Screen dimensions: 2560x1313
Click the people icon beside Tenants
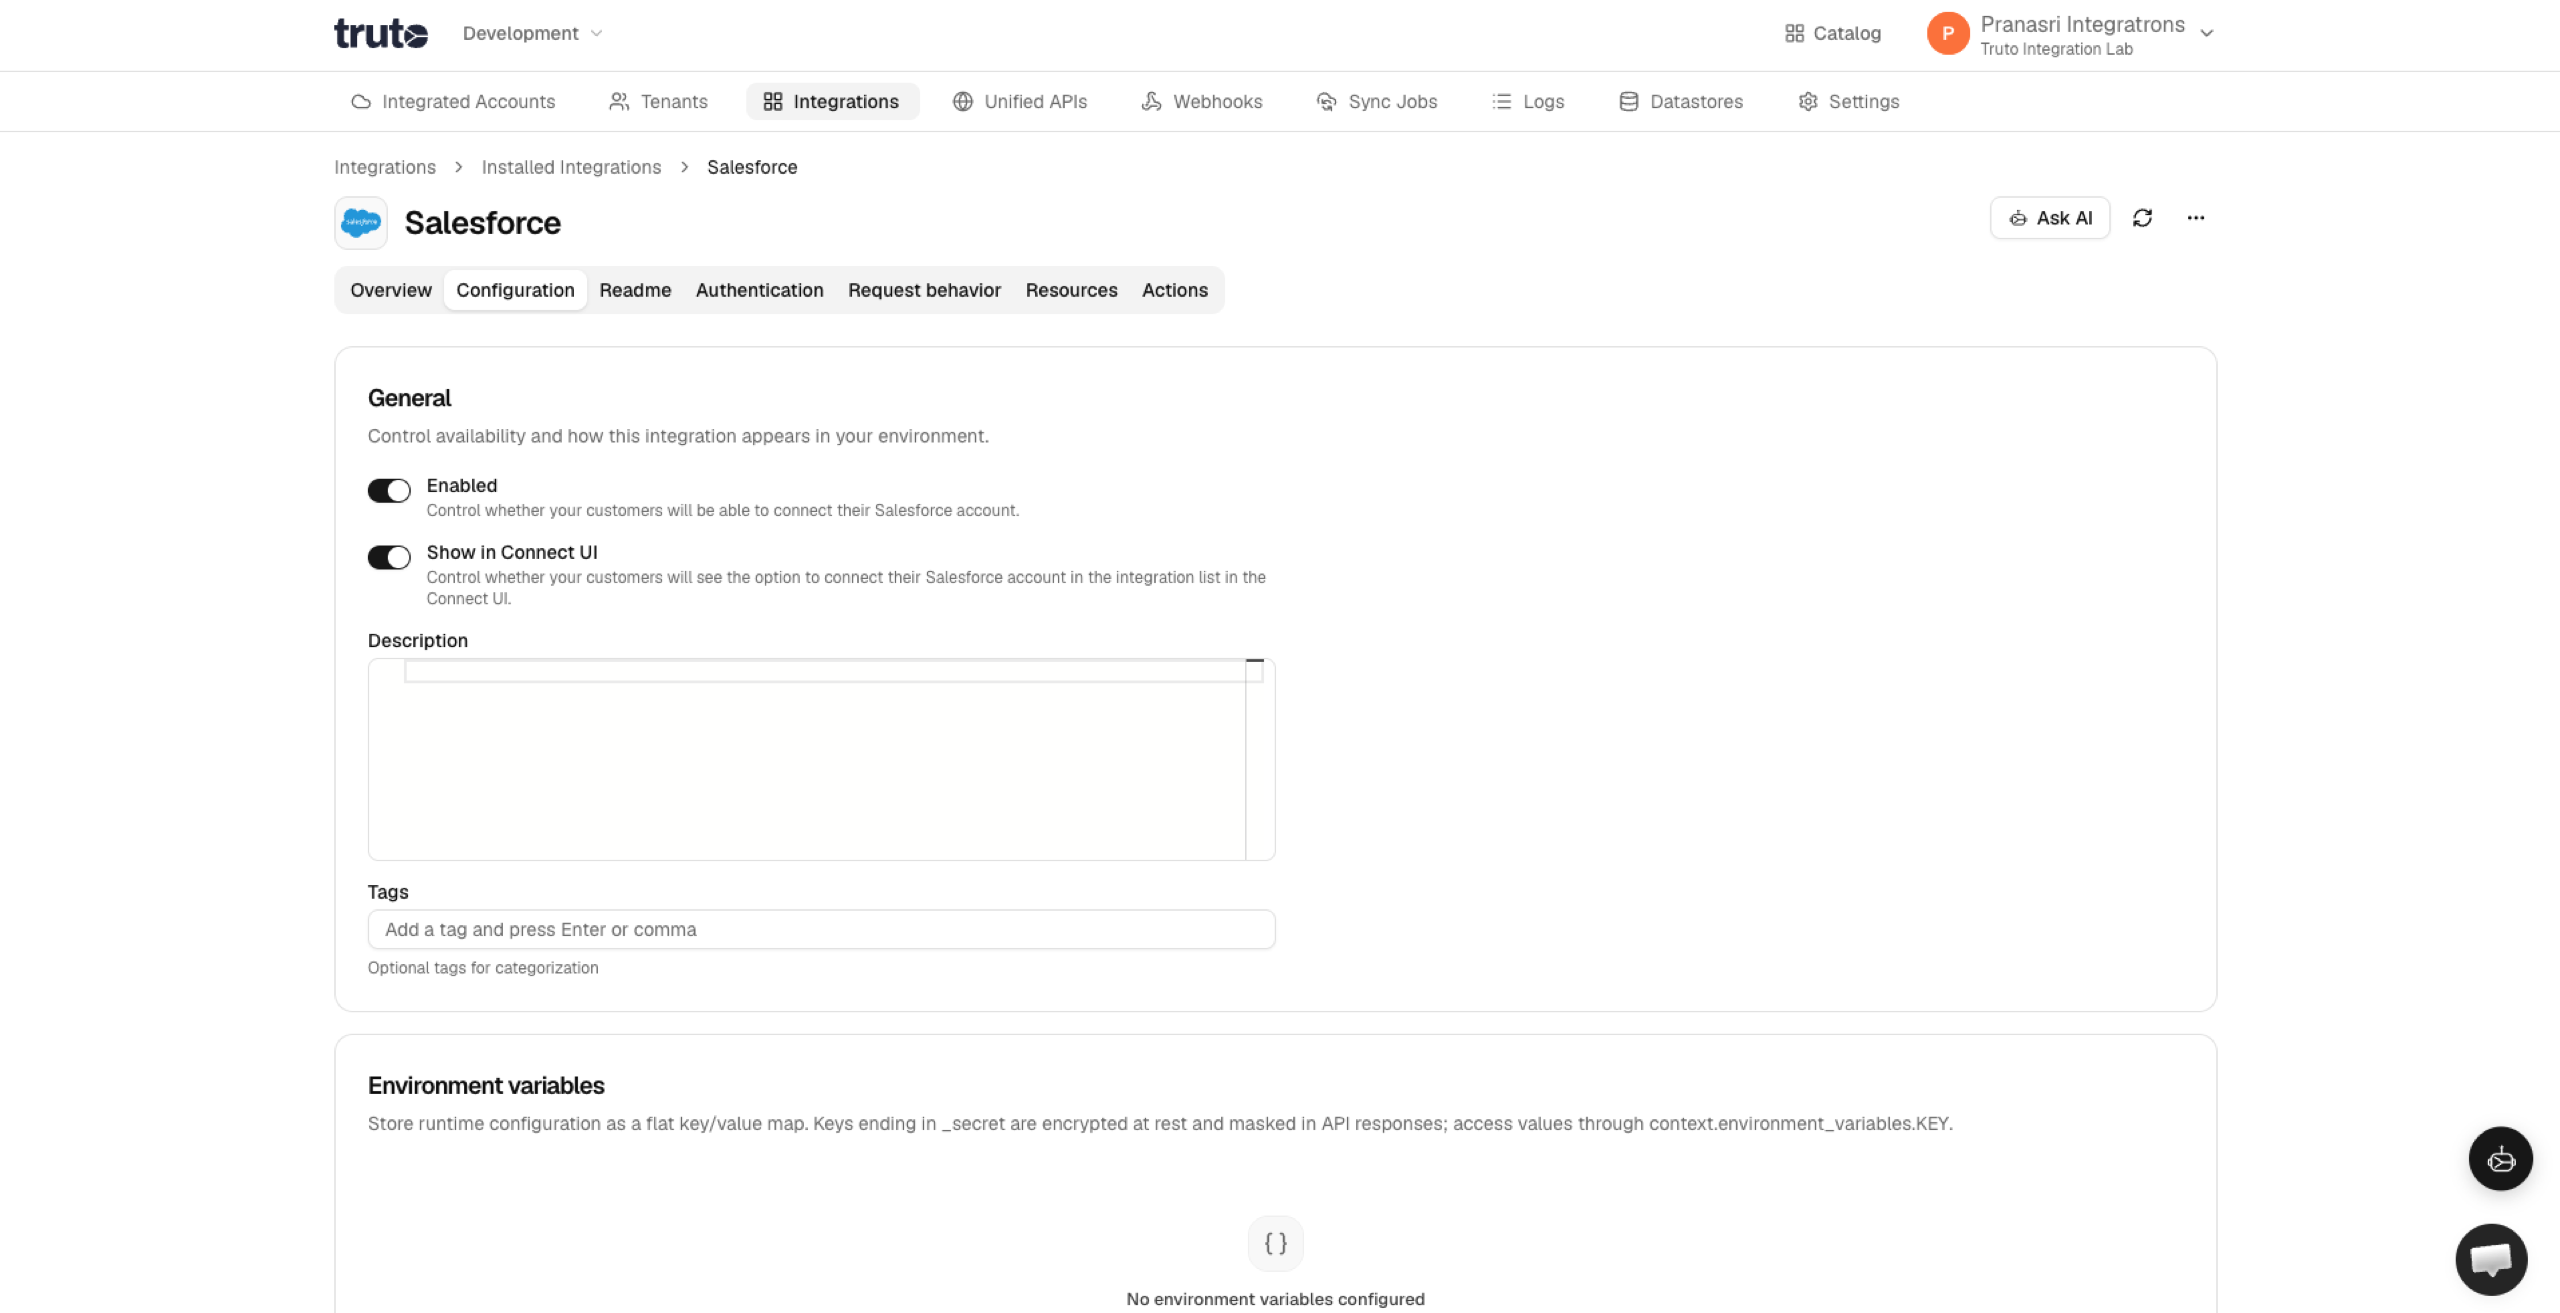(619, 101)
